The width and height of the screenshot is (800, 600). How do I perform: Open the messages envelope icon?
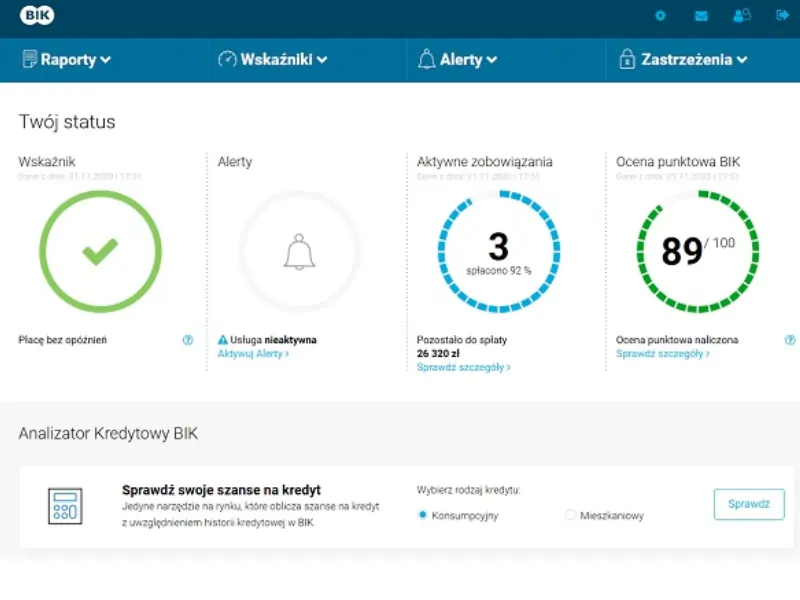click(701, 16)
